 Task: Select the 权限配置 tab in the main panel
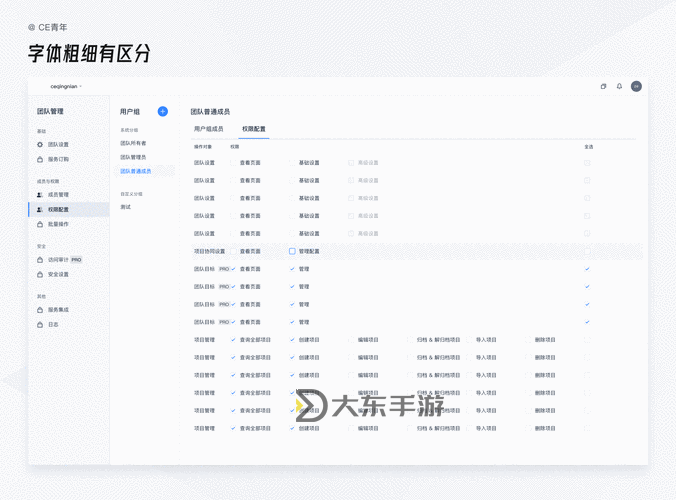tap(254, 129)
